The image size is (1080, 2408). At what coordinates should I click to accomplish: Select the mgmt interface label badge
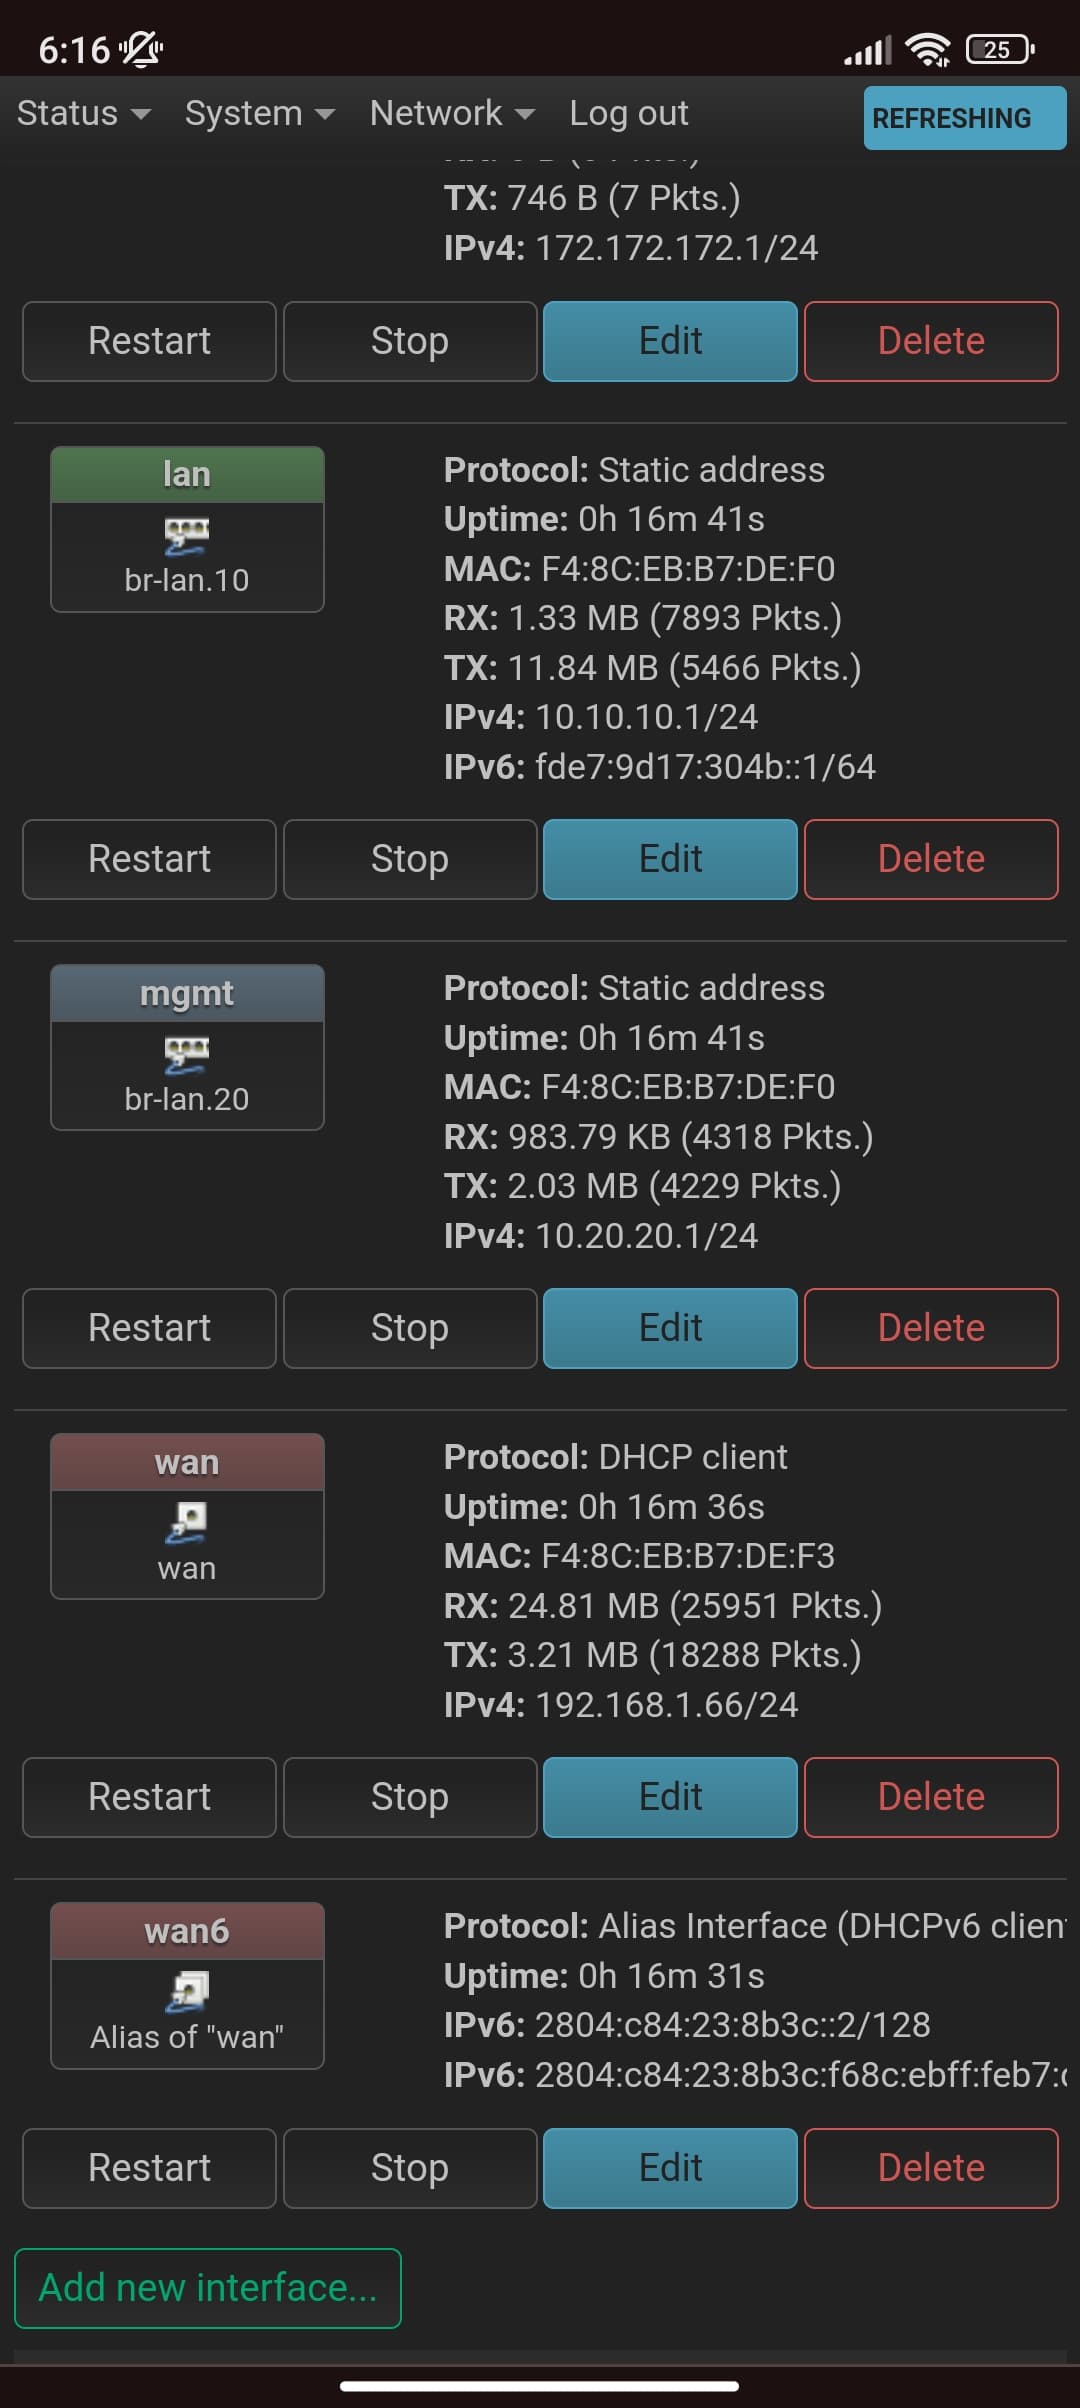coord(187,992)
